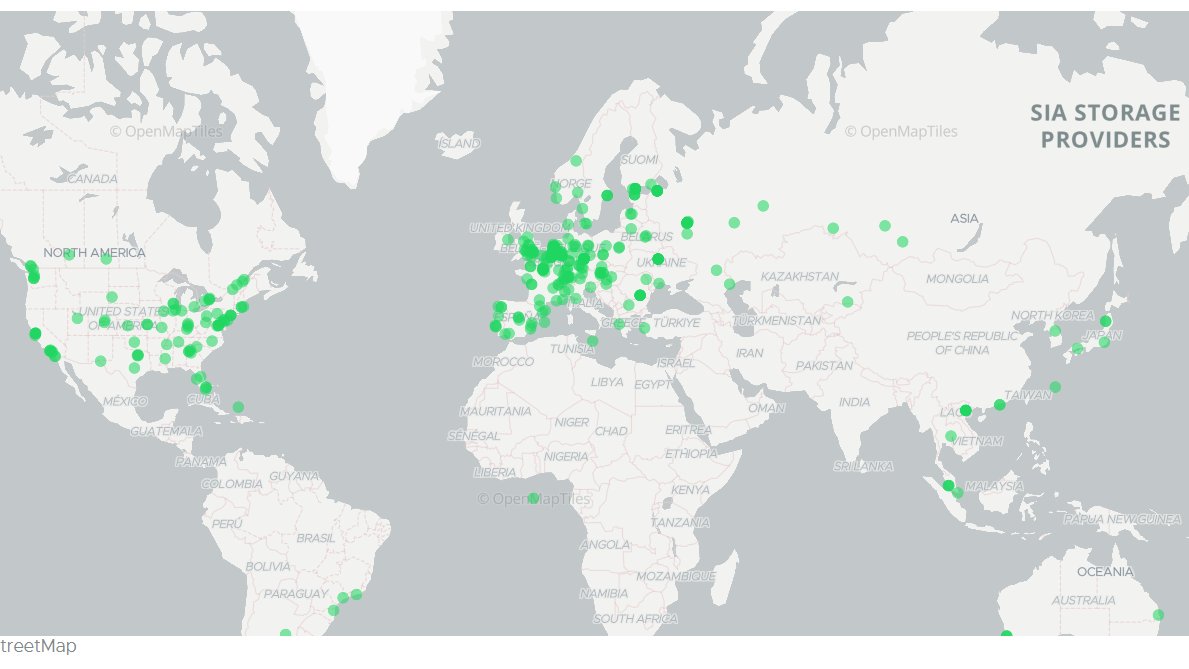Select the SÉNÉGAL label
Viewport: 1189px width, 669px height.
473,436
